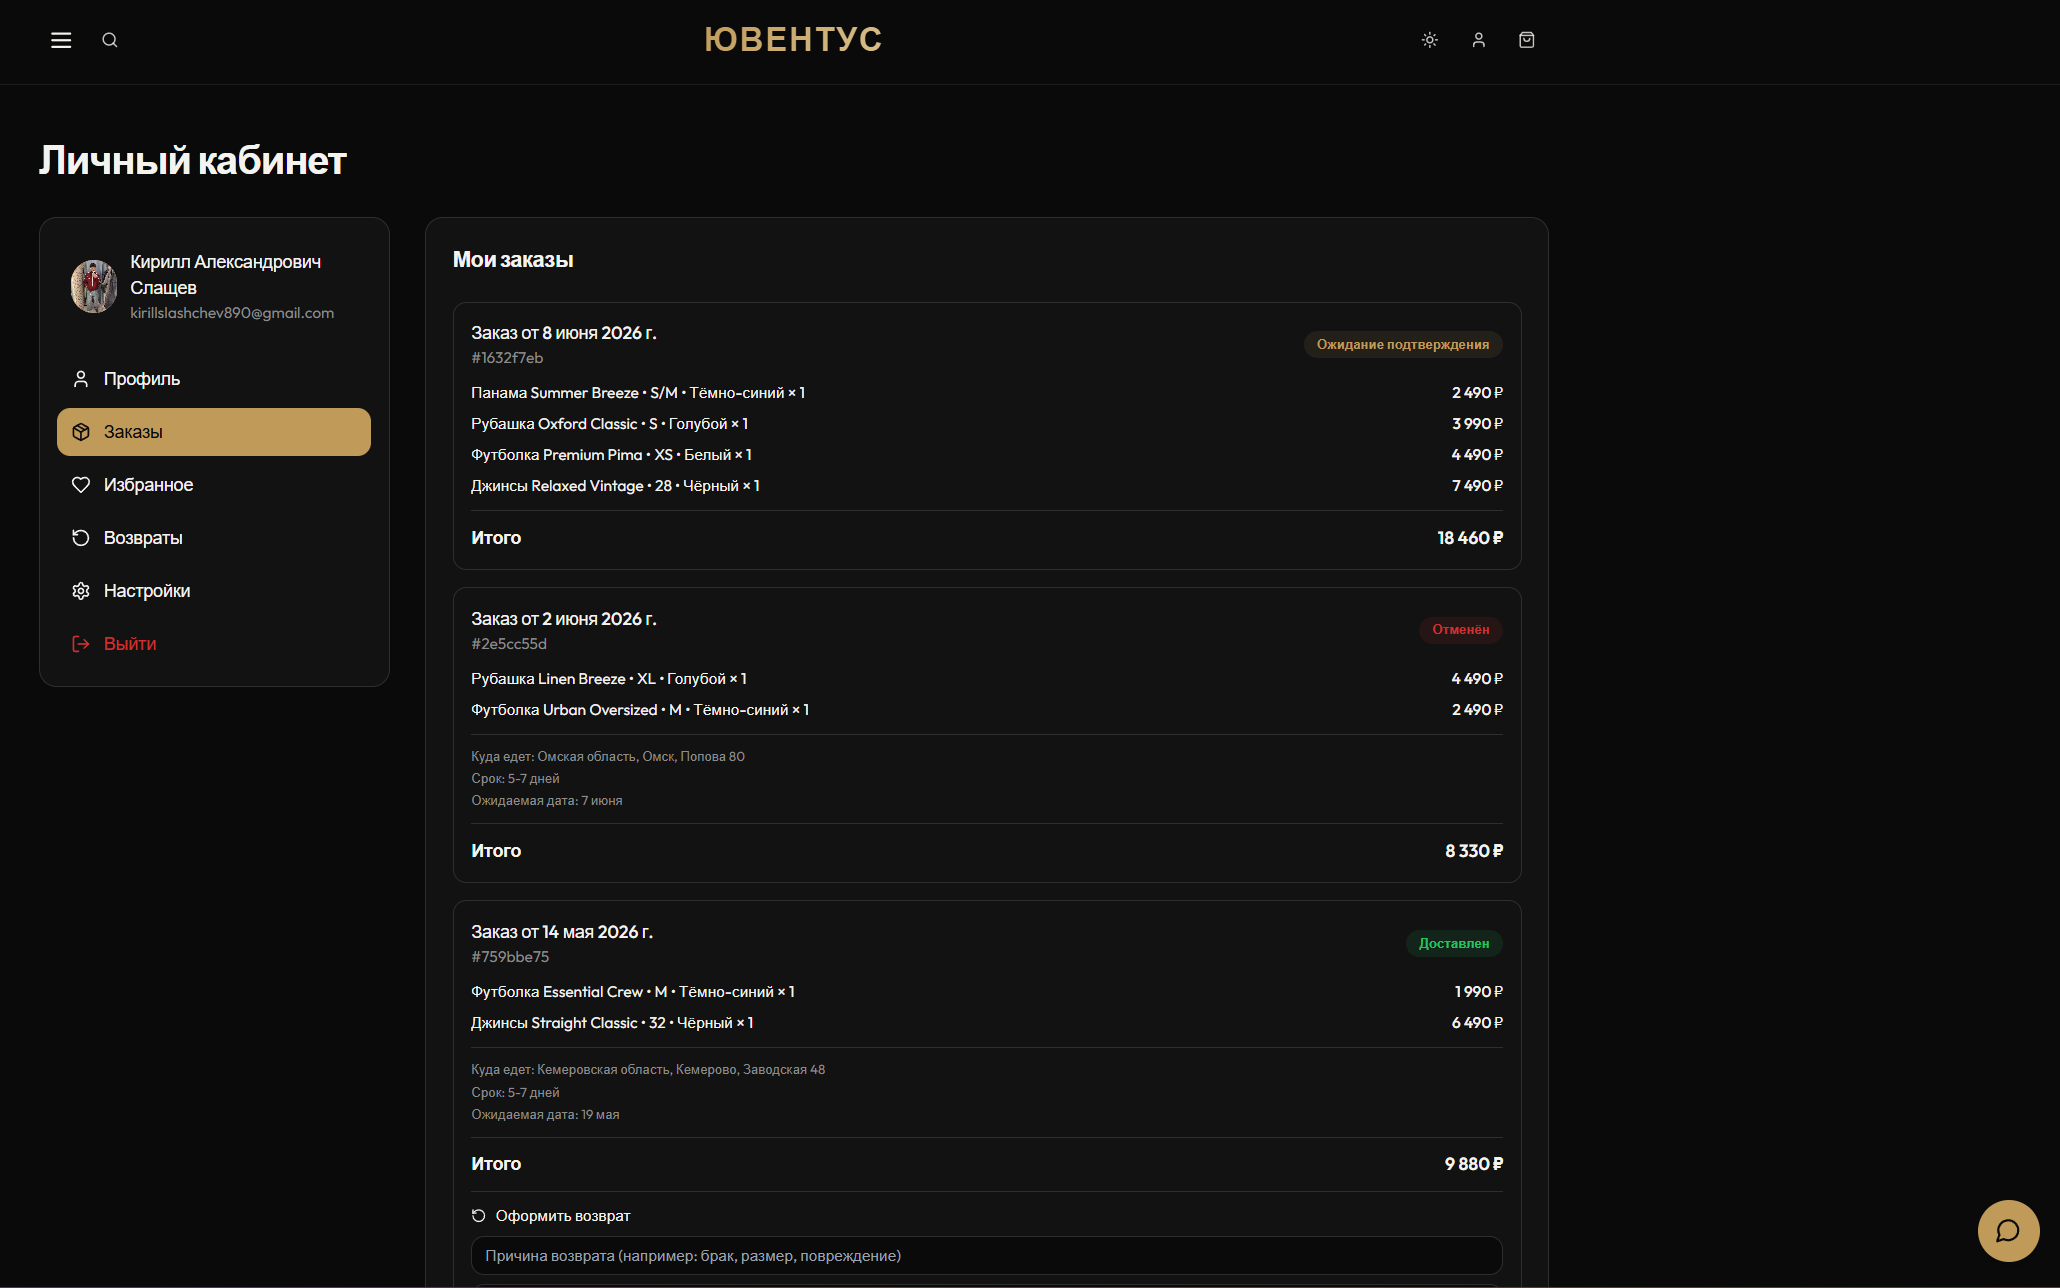Viewport: 2060px width, 1288px height.
Task: Open the shopping bag cart
Action: 1527,40
